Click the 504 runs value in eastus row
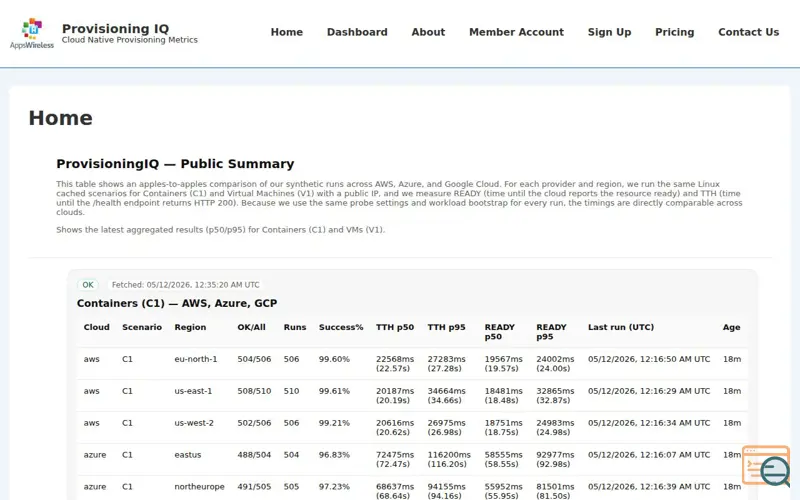 (x=291, y=455)
